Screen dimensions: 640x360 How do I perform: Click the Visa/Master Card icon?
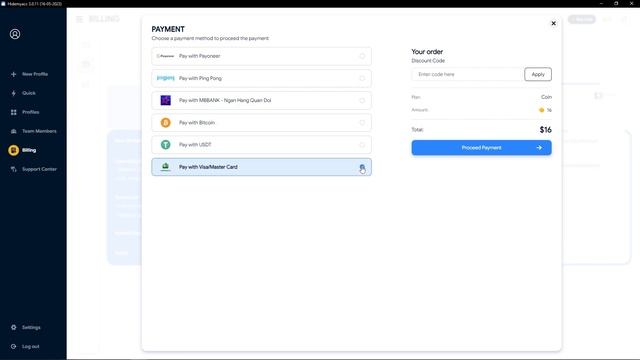point(165,167)
